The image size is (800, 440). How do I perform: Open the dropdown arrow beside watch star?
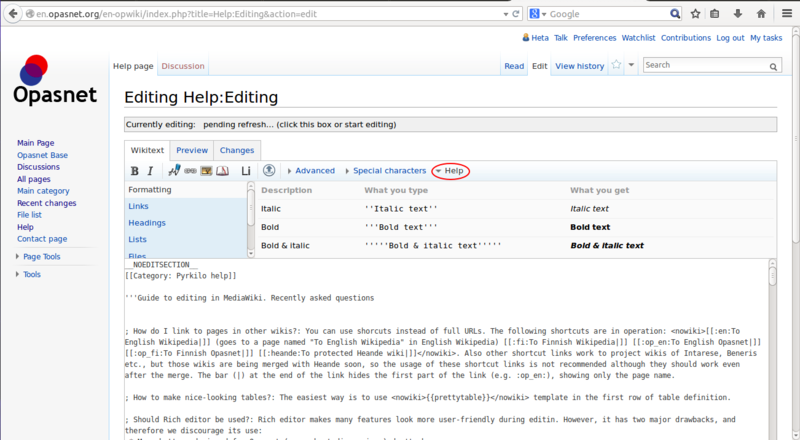632,66
